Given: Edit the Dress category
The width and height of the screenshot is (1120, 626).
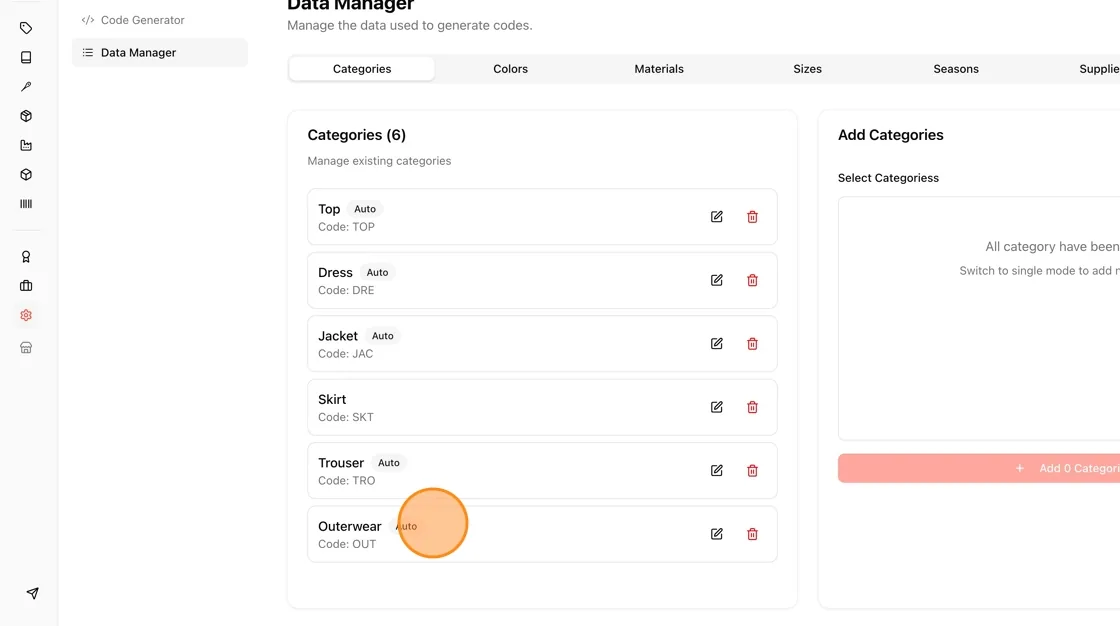Looking at the screenshot, I should tap(716, 280).
